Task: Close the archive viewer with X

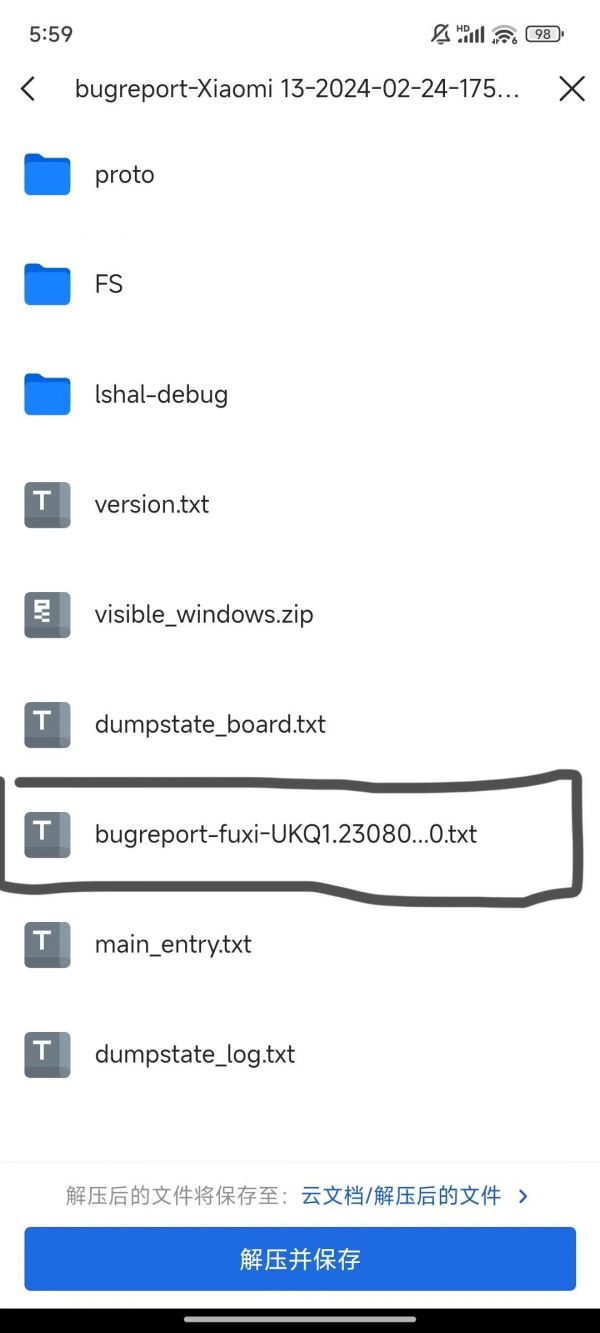Action: tap(572, 89)
